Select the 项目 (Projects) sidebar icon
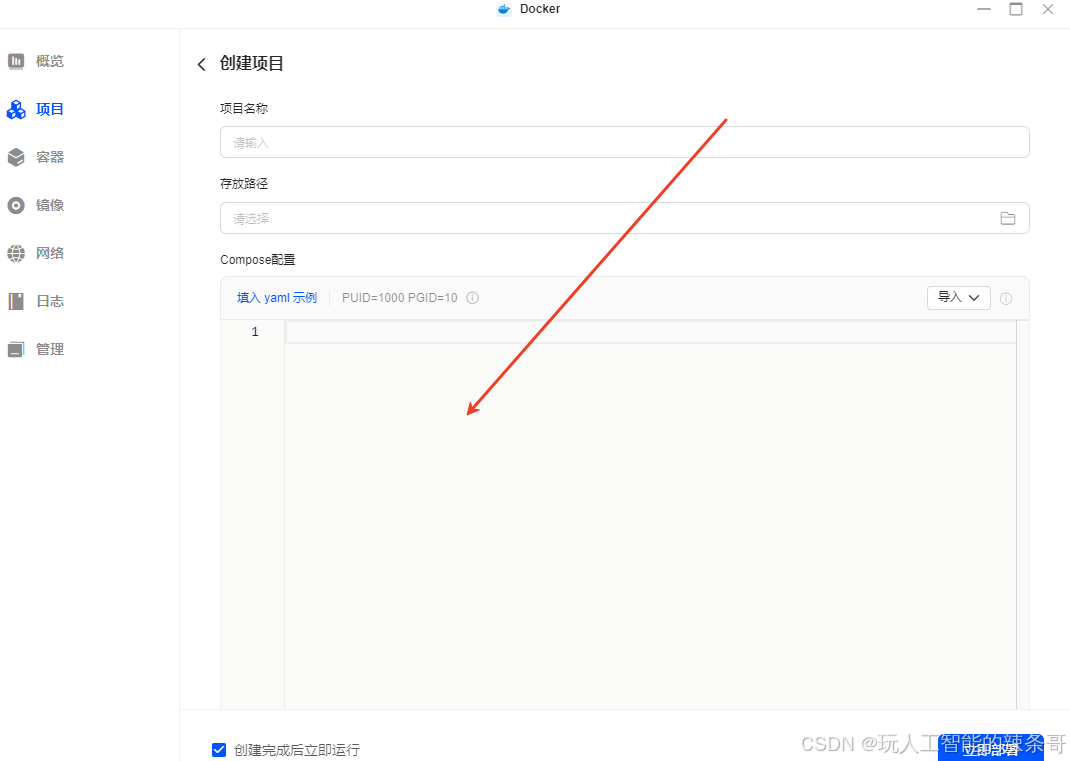 [16, 109]
